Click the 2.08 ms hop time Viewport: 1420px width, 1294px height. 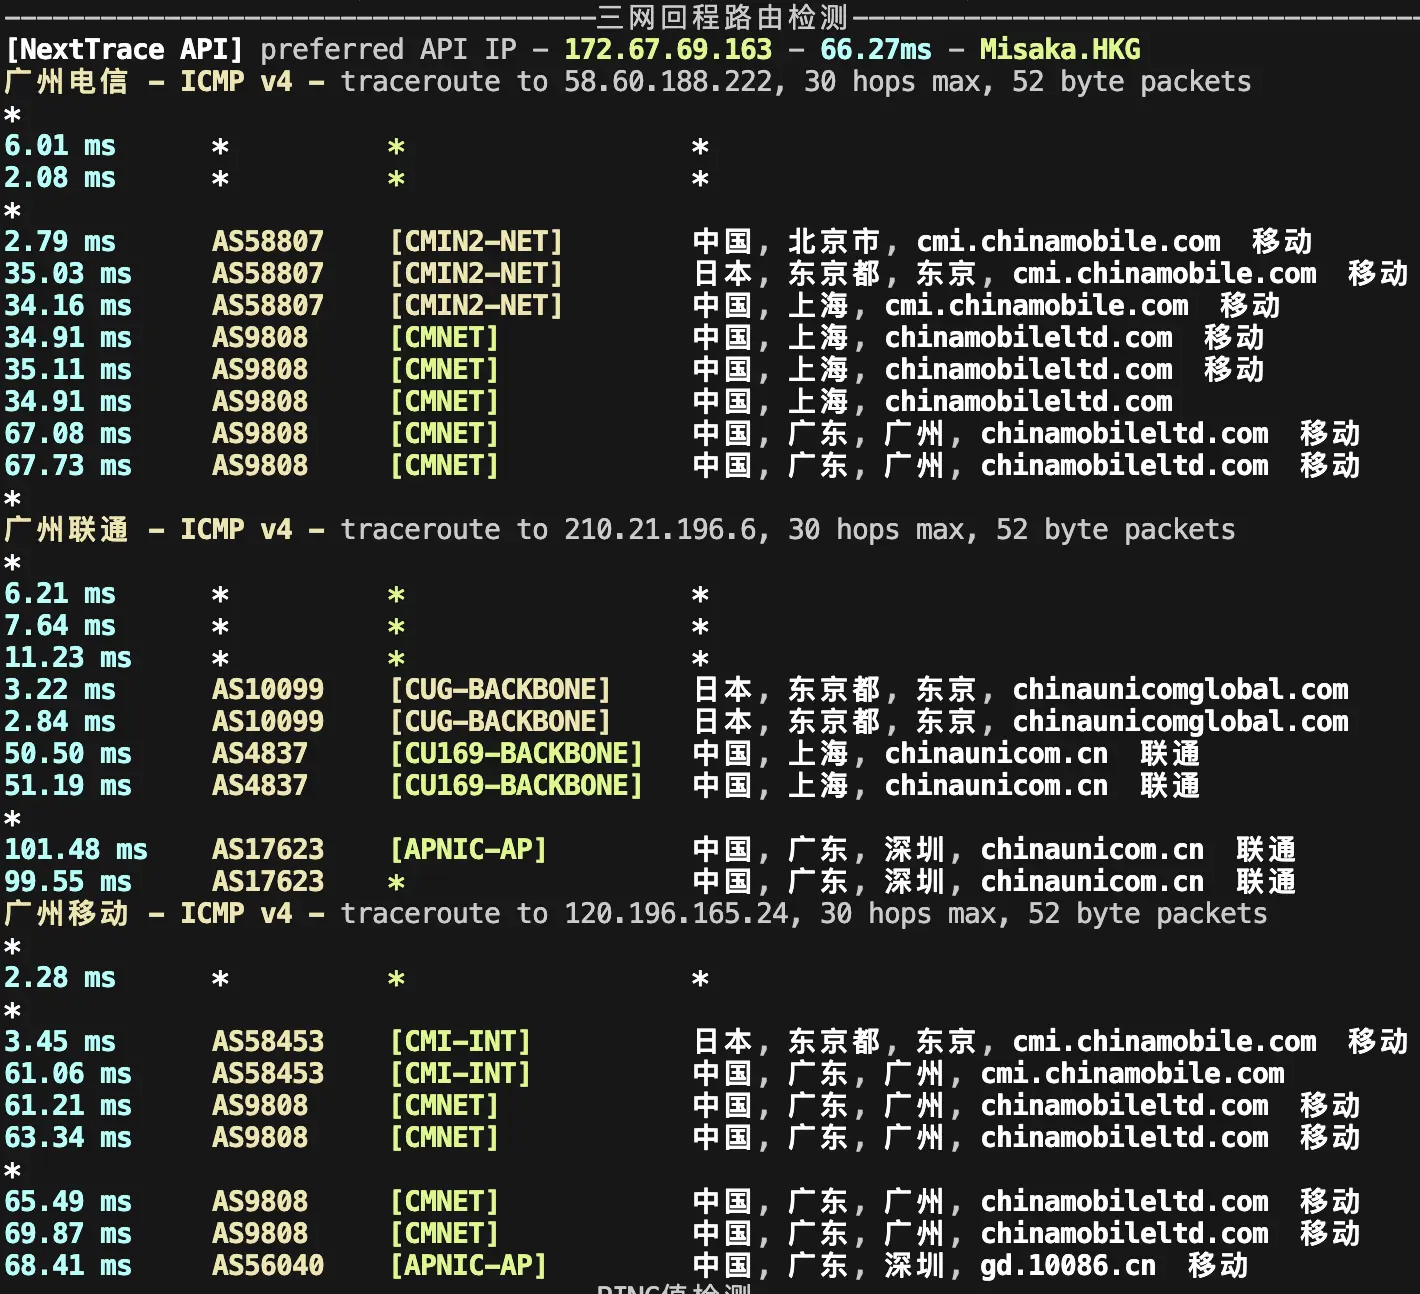[x=60, y=177]
